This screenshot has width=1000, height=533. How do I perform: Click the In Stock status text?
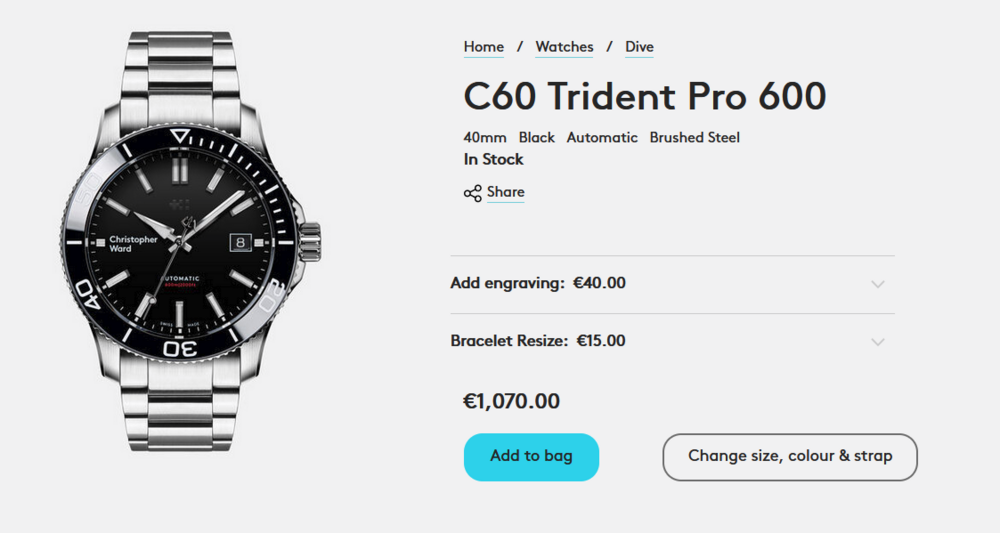pyautogui.click(x=493, y=159)
